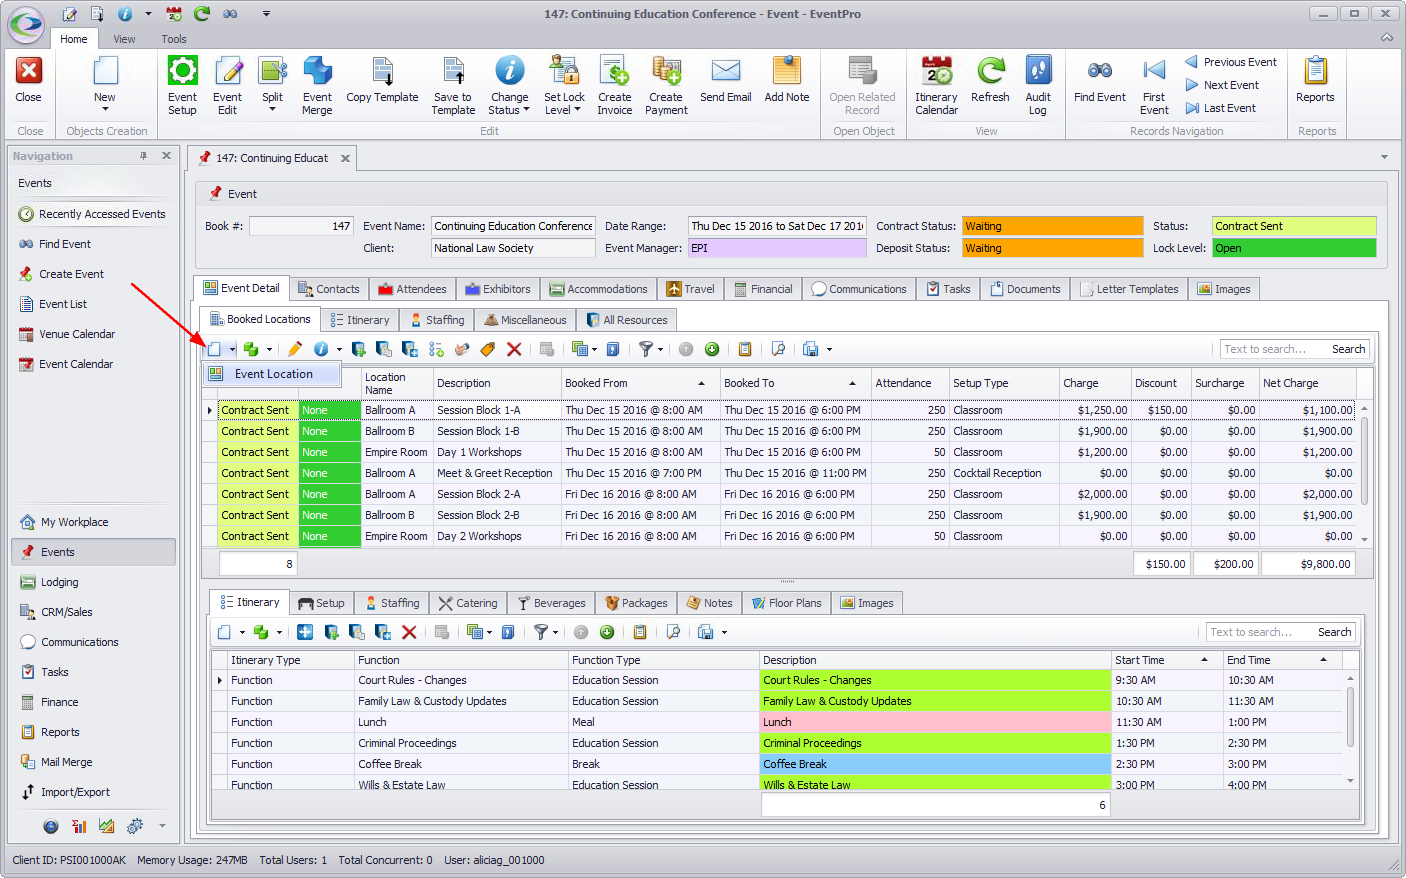Open the Attendees tab

412,289
